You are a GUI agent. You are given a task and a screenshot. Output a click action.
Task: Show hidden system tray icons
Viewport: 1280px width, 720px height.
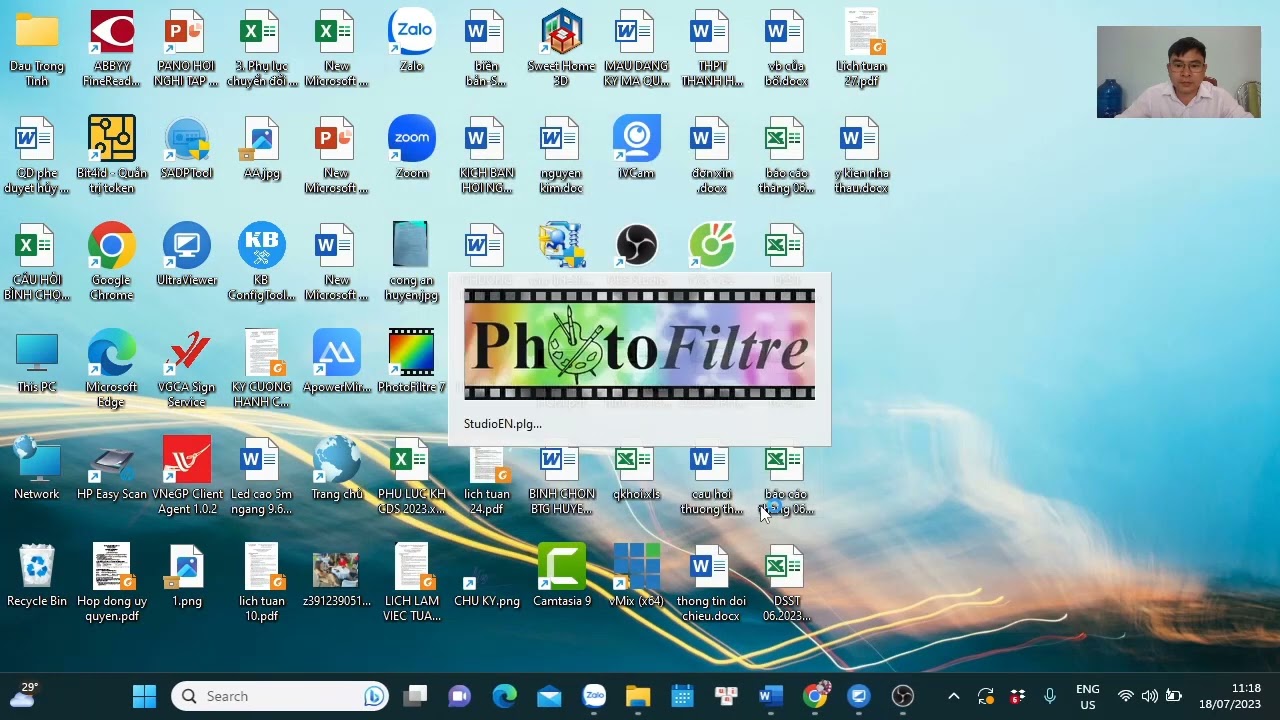953,696
